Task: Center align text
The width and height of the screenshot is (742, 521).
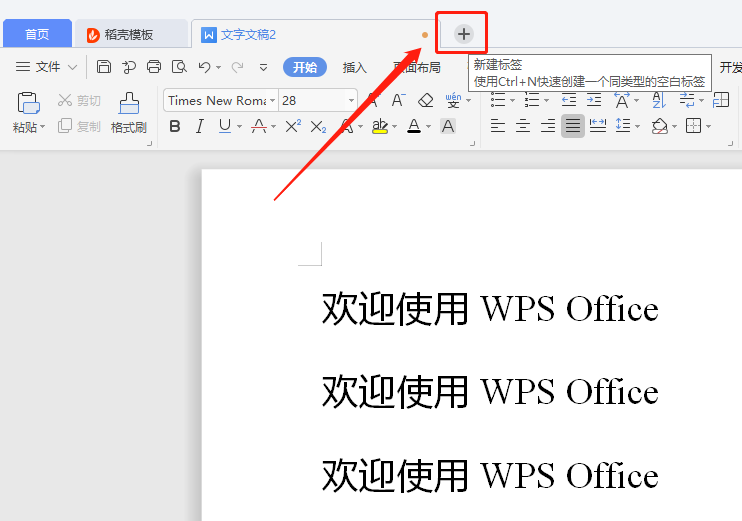Action: 522,126
